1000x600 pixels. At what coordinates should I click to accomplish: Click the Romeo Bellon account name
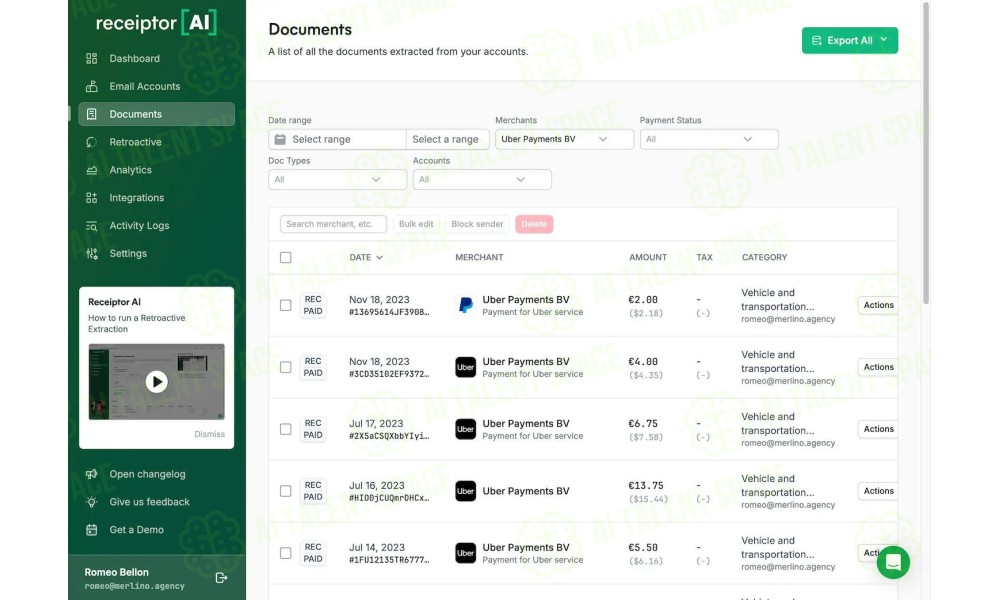(116, 573)
